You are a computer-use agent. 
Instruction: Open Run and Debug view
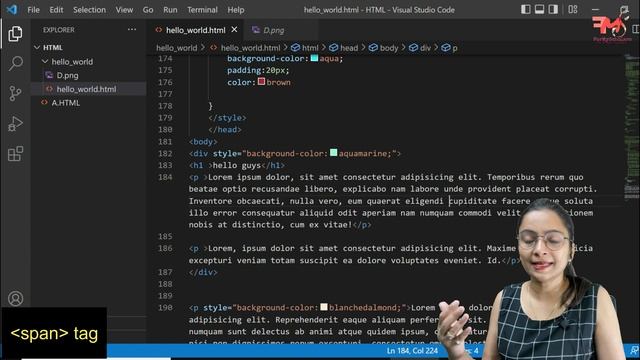(x=15, y=124)
